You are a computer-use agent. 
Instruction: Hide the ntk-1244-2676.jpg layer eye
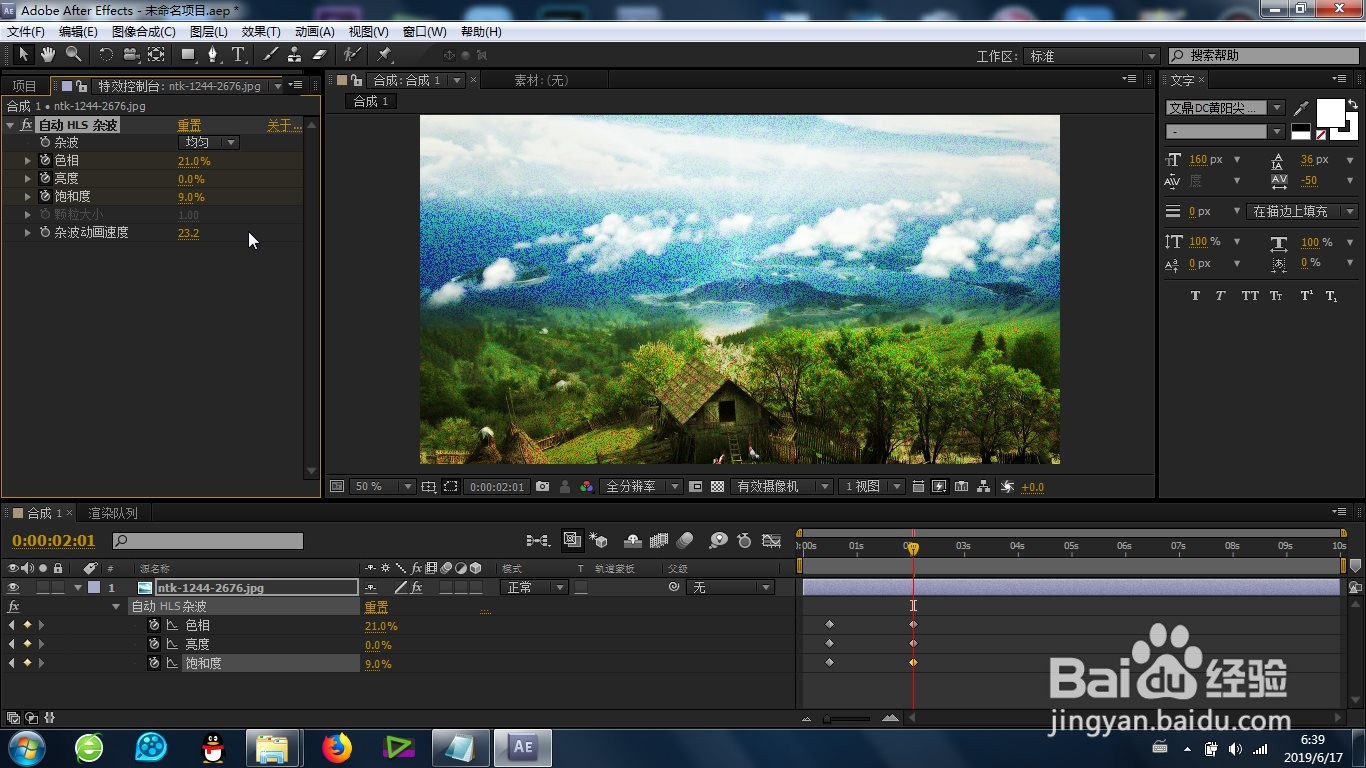(x=14, y=588)
